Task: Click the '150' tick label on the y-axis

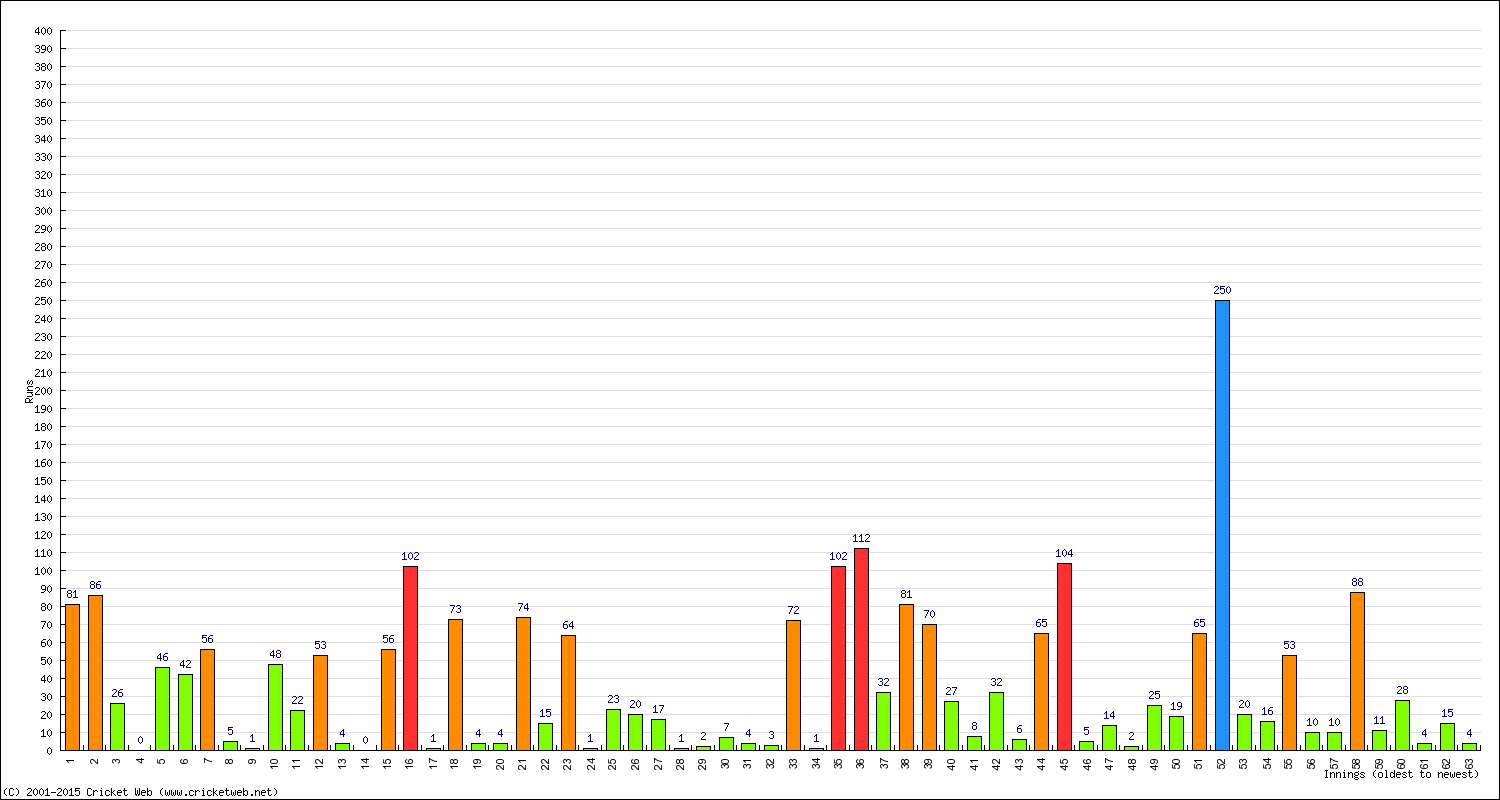Action: (43, 481)
